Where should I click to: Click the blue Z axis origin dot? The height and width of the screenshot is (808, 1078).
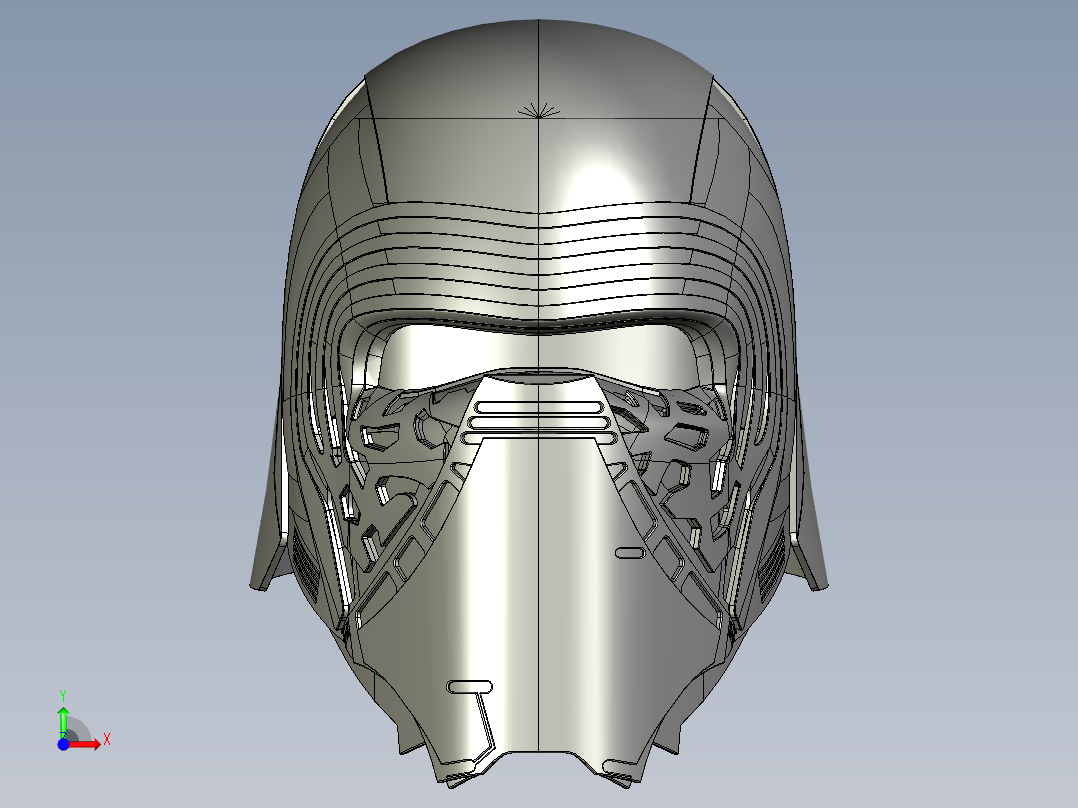click(63, 744)
